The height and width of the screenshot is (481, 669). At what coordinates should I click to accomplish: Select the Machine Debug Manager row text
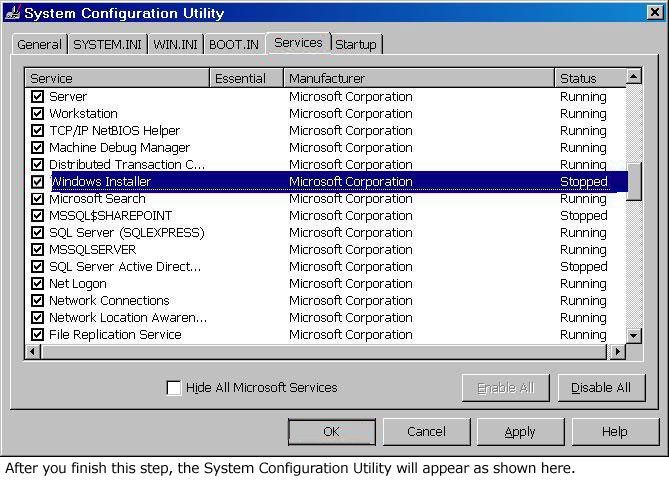pos(119,148)
